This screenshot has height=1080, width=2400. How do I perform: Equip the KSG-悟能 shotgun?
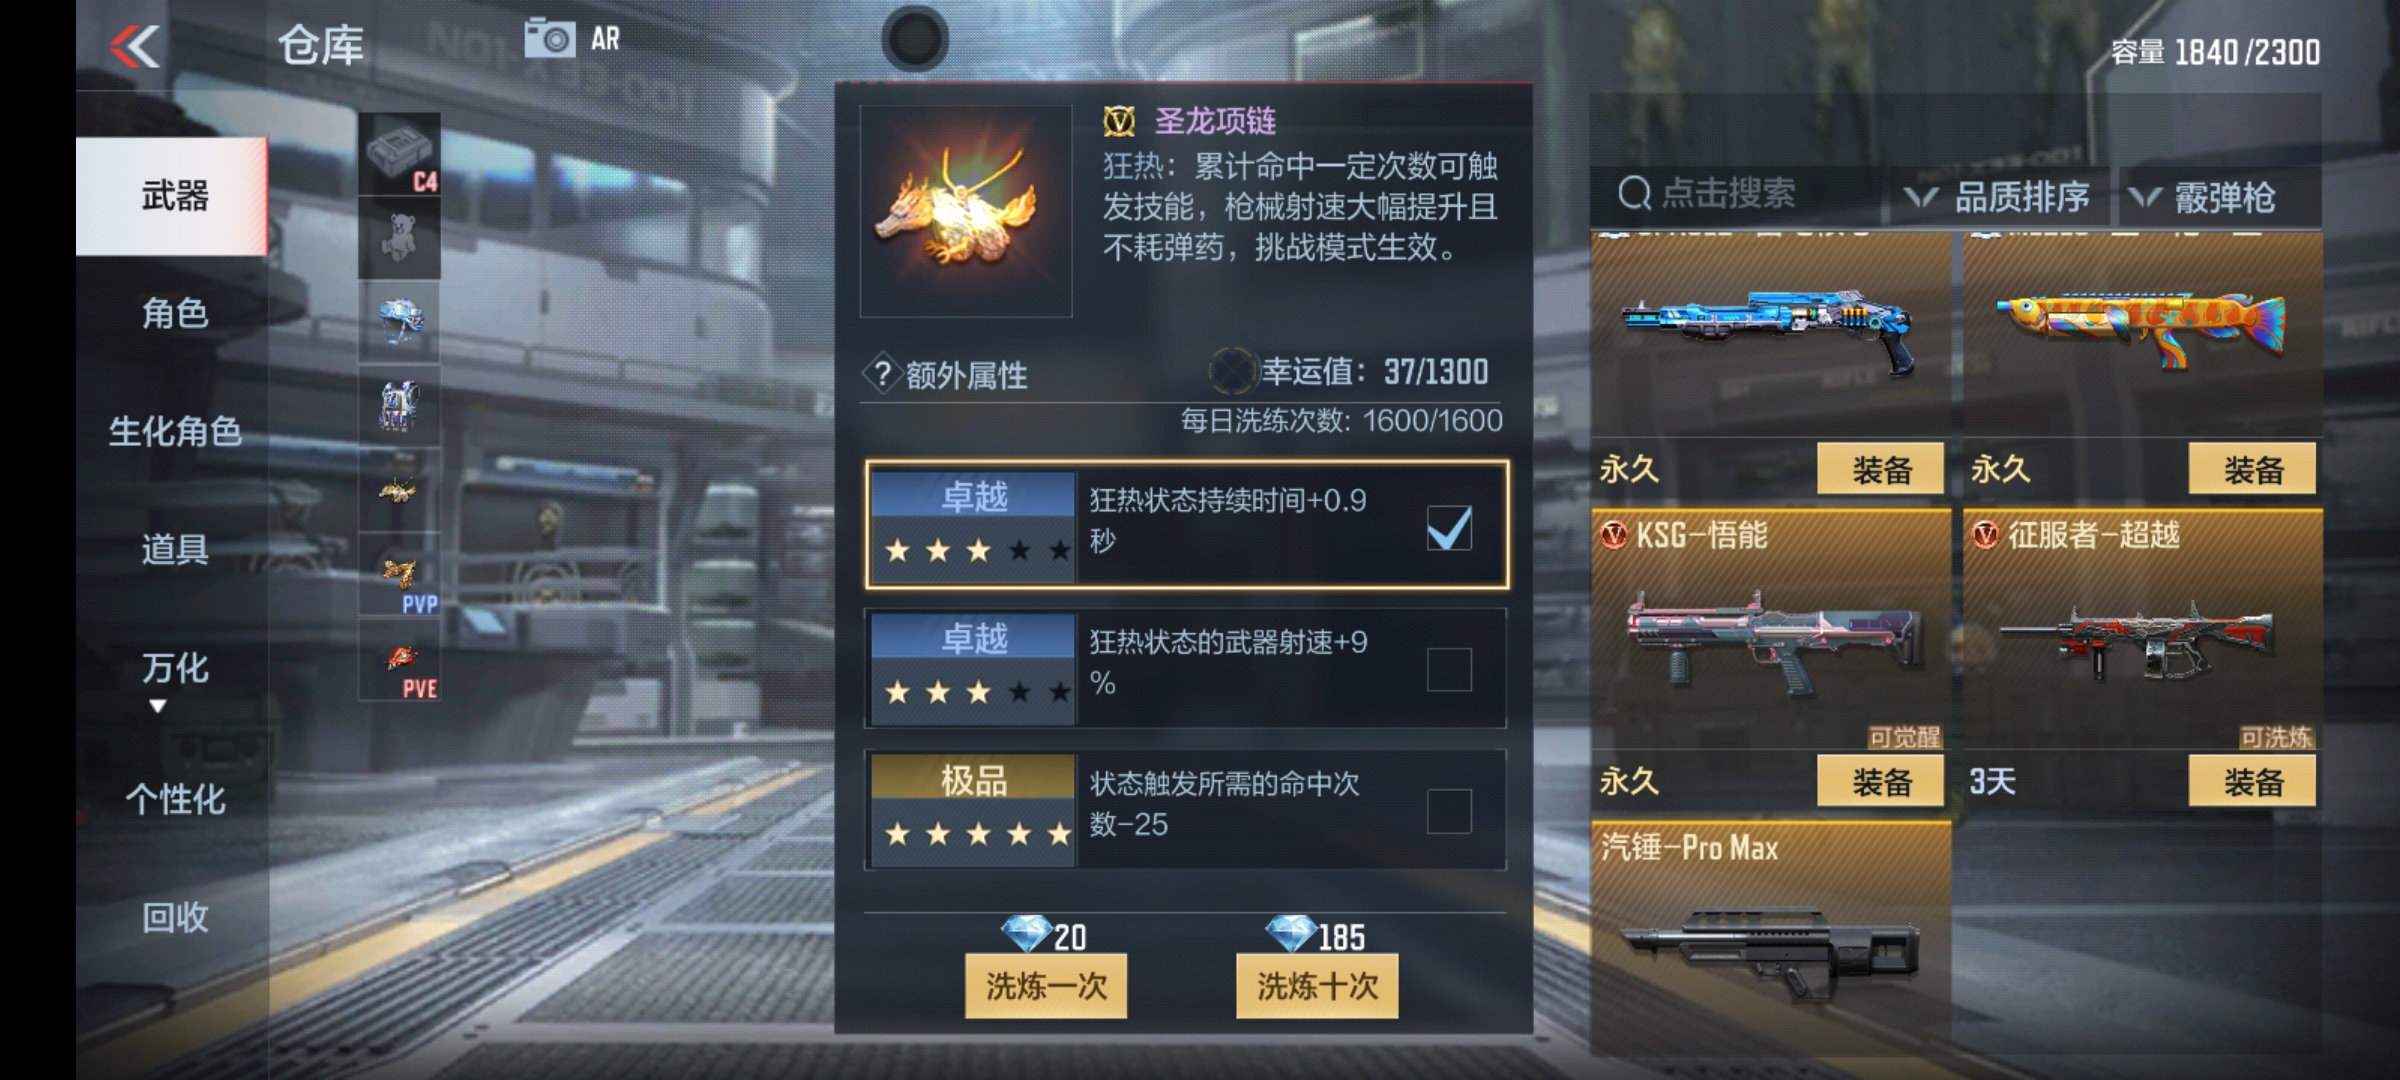tap(1880, 781)
